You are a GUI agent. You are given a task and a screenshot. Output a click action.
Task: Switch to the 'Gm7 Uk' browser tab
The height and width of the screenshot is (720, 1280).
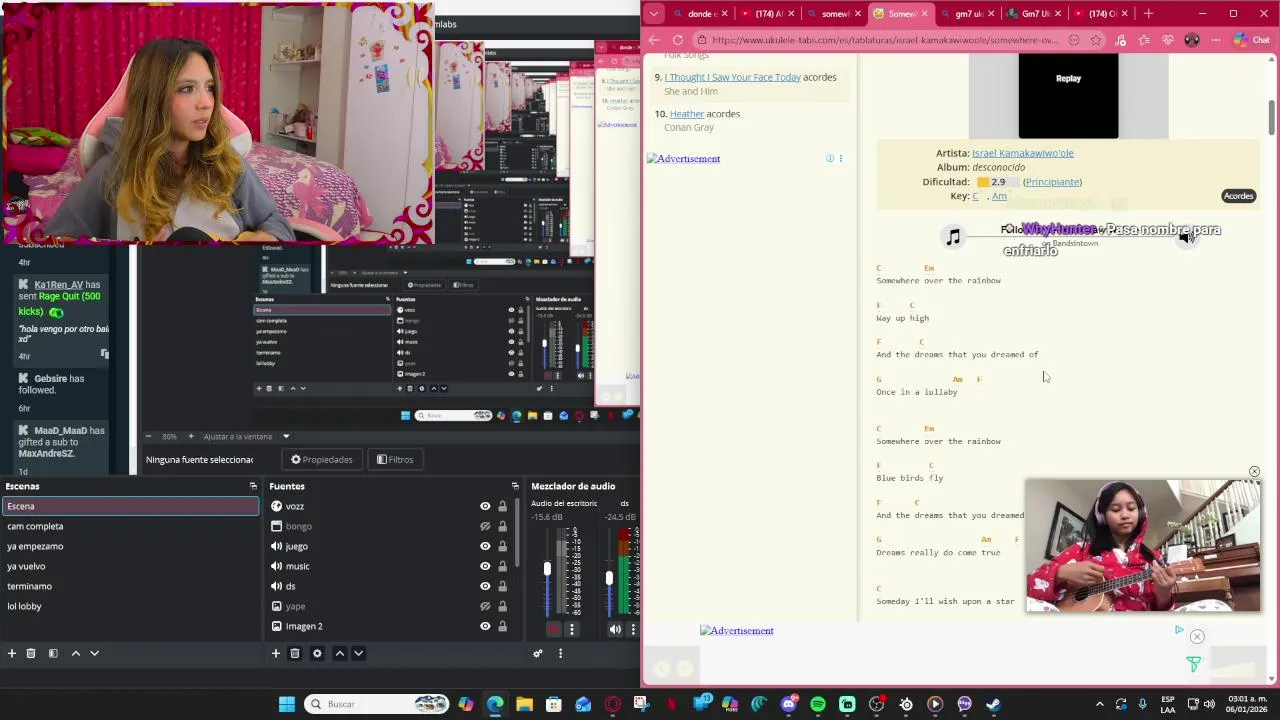[x=1035, y=14]
